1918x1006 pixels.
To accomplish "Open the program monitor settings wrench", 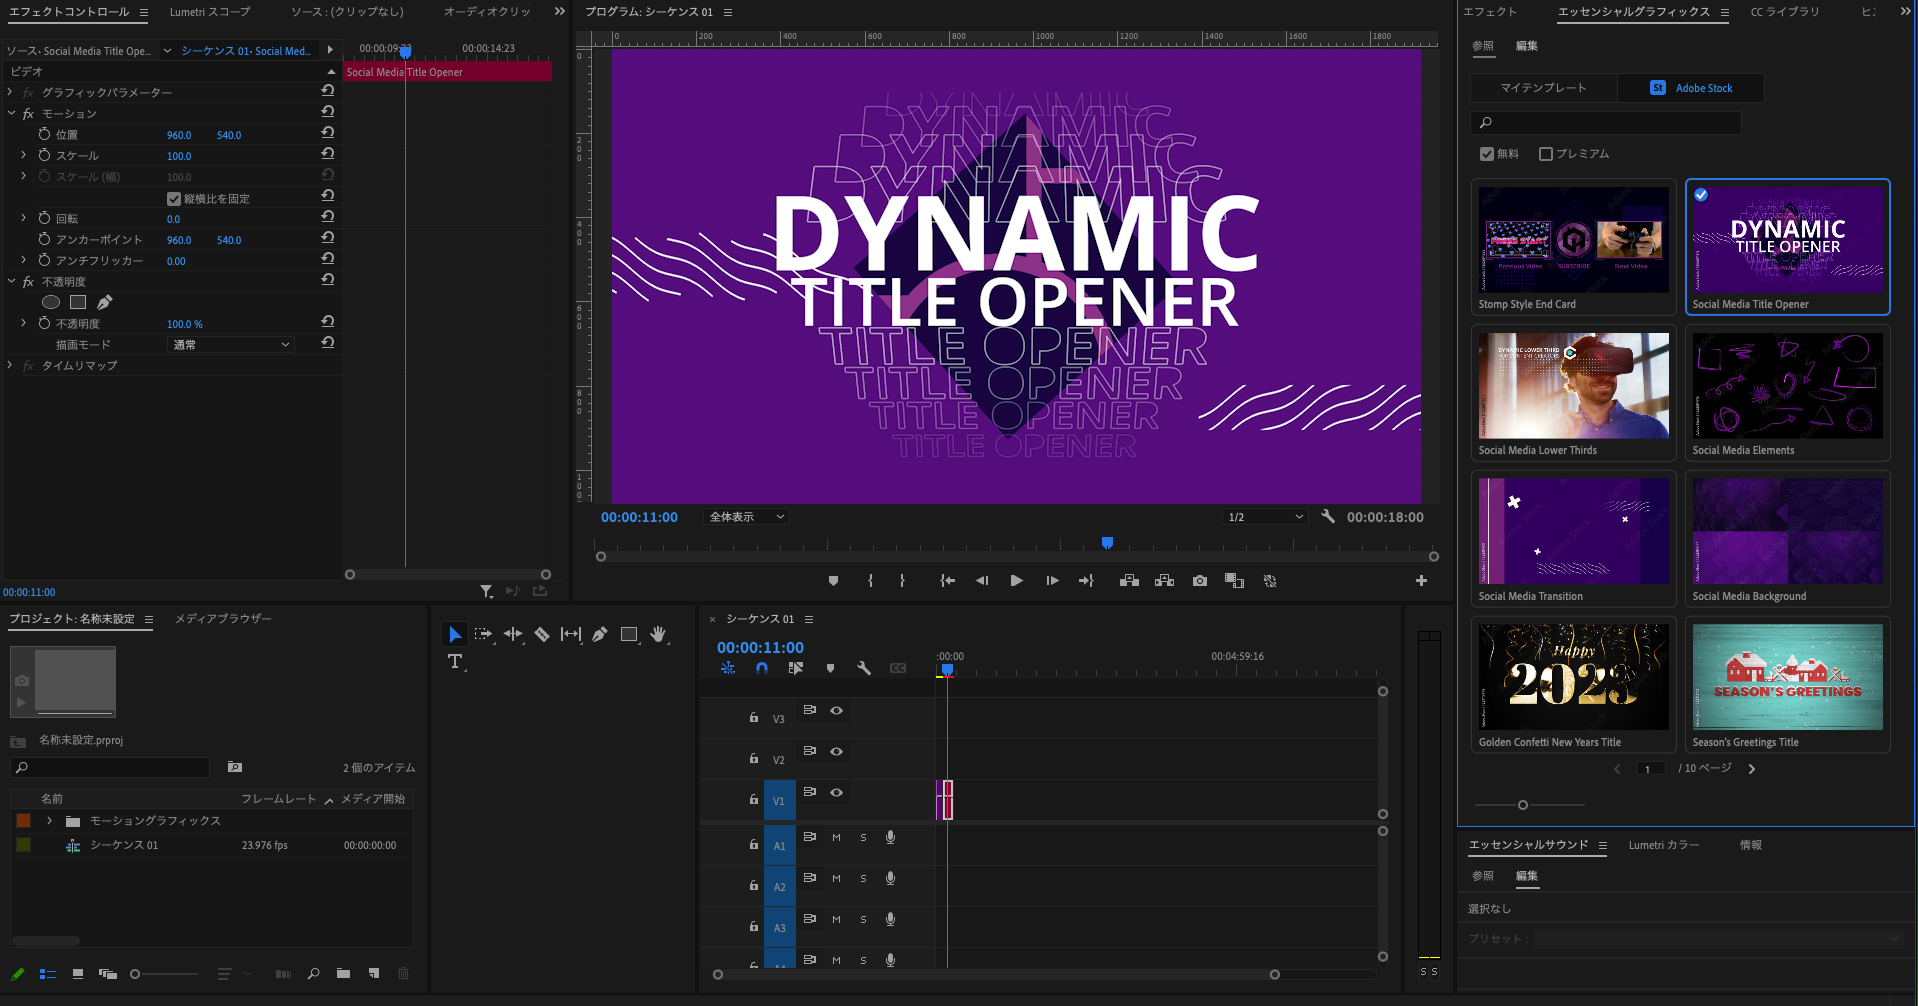I will [1328, 517].
